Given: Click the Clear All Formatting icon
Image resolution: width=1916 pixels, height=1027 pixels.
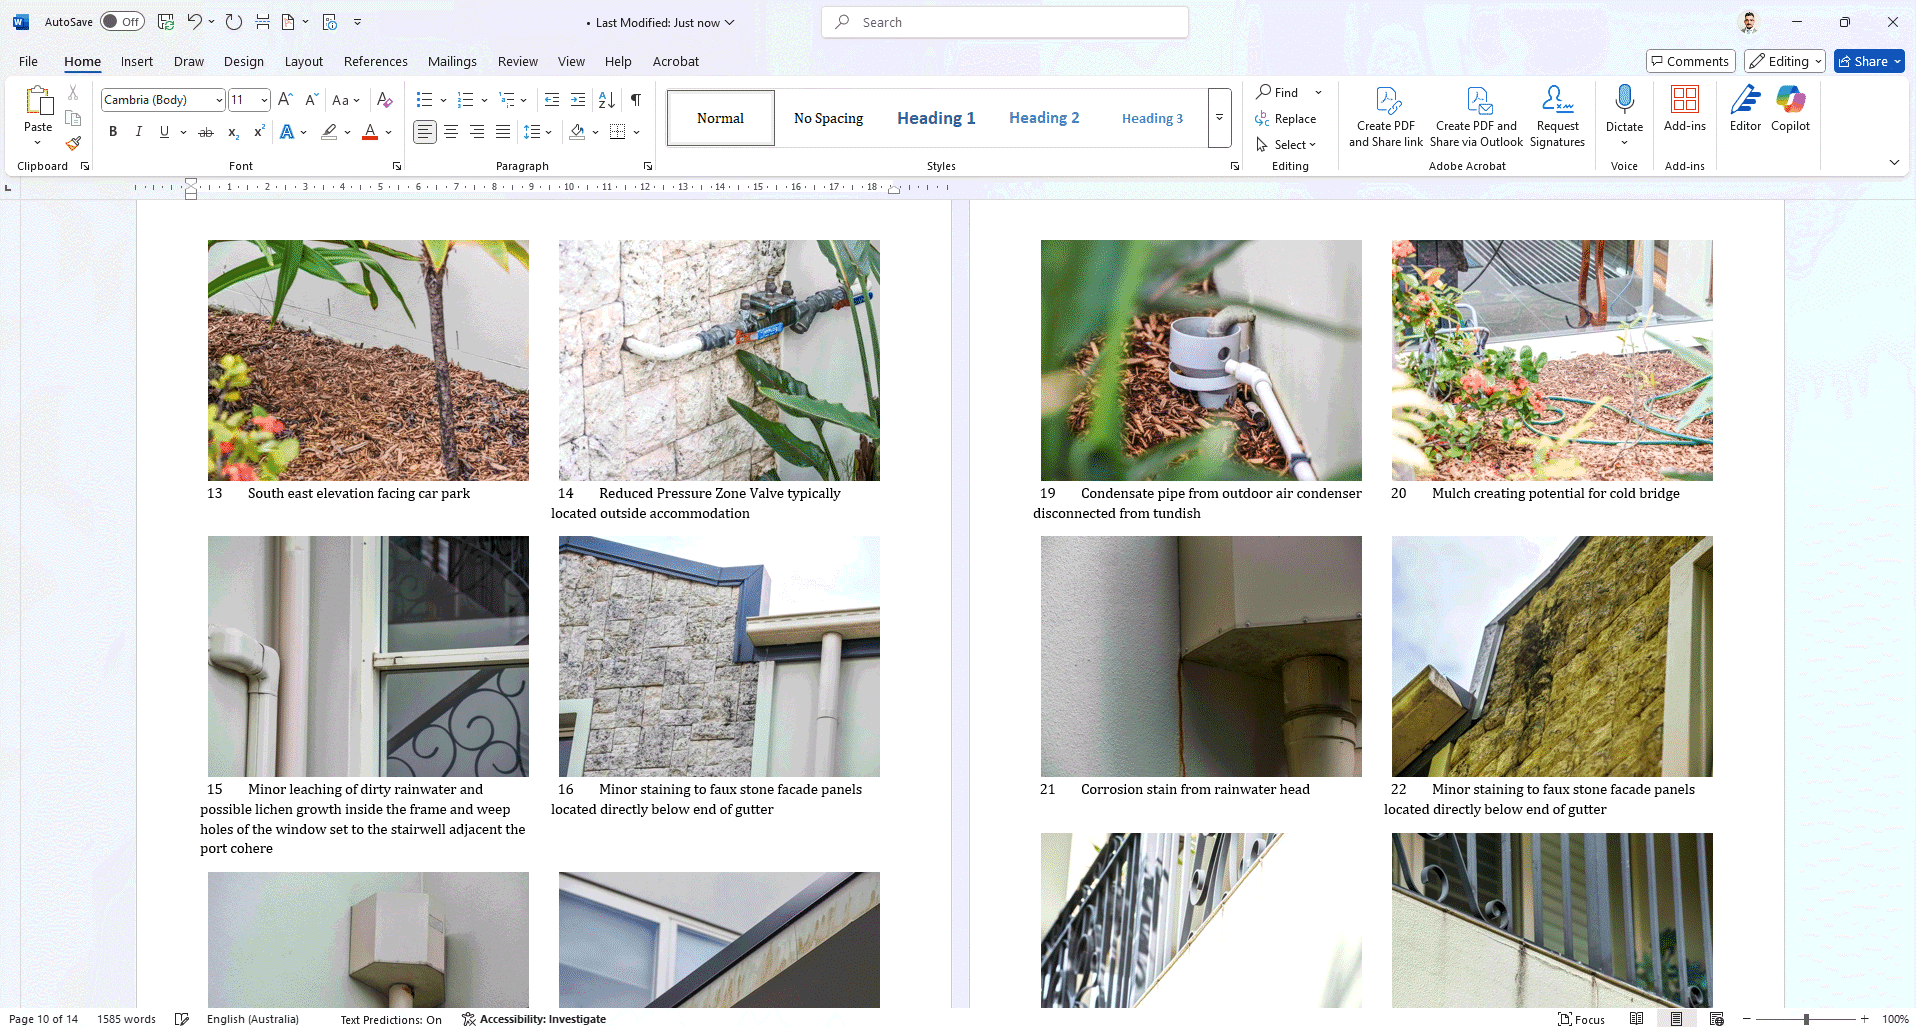Looking at the screenshot, I should (x=384, y=100).
